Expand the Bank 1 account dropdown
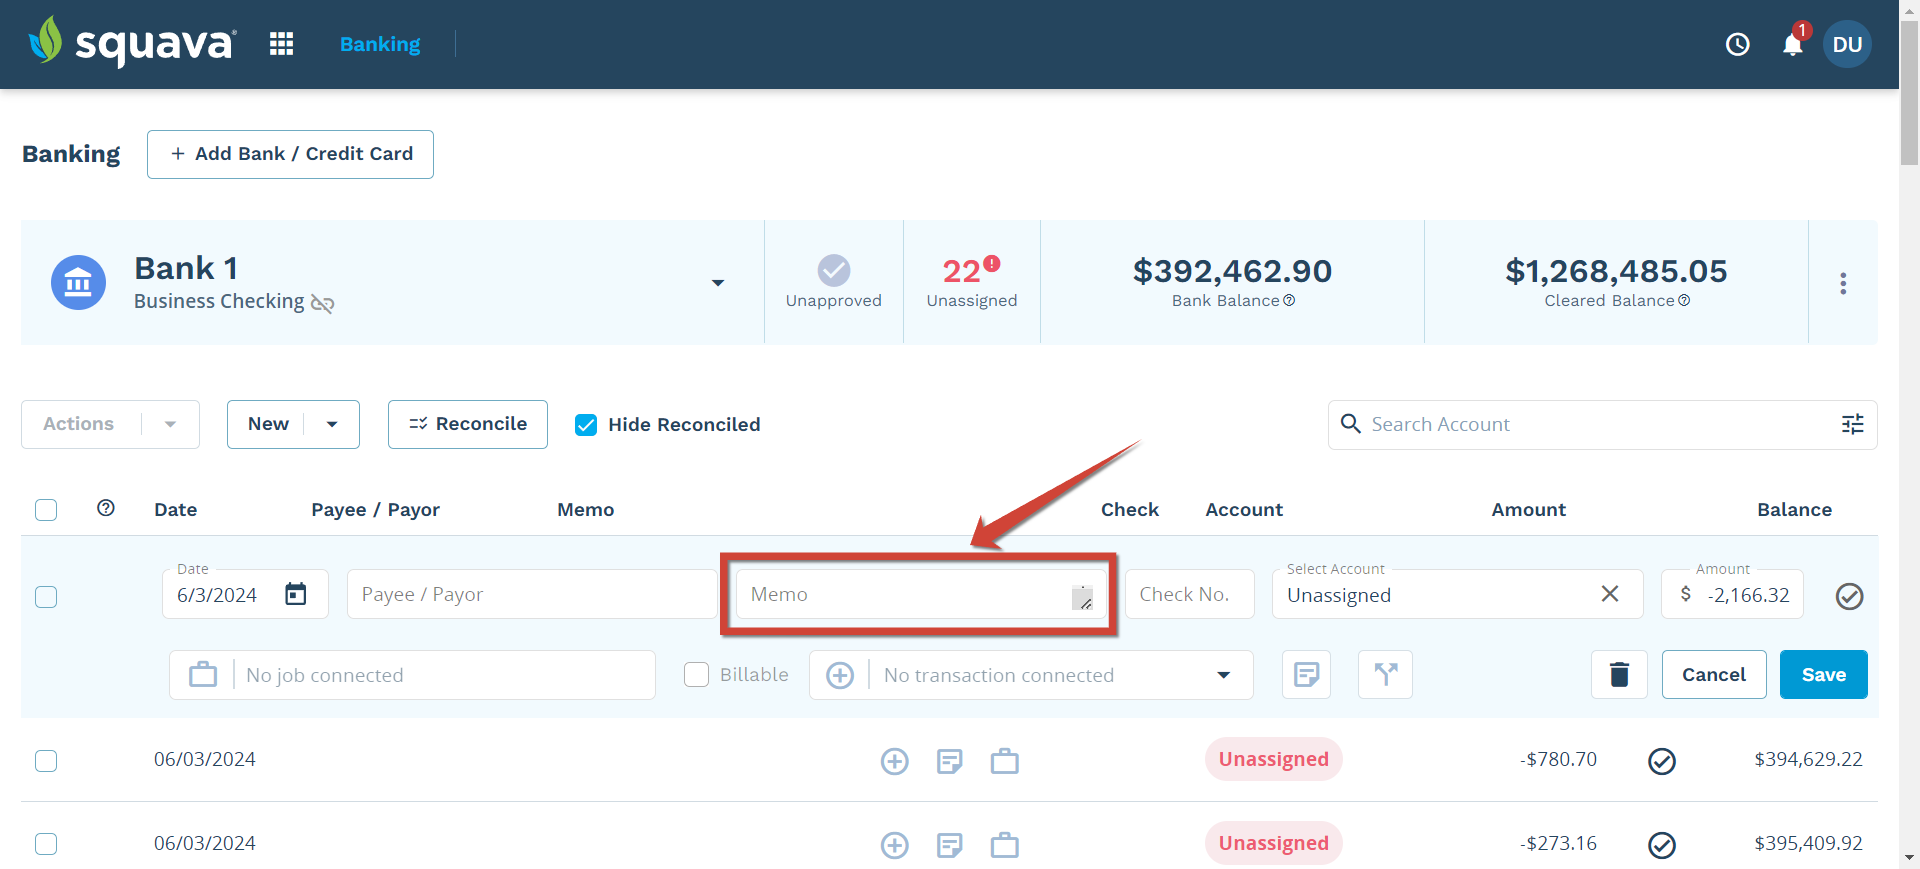 [718, 283]
